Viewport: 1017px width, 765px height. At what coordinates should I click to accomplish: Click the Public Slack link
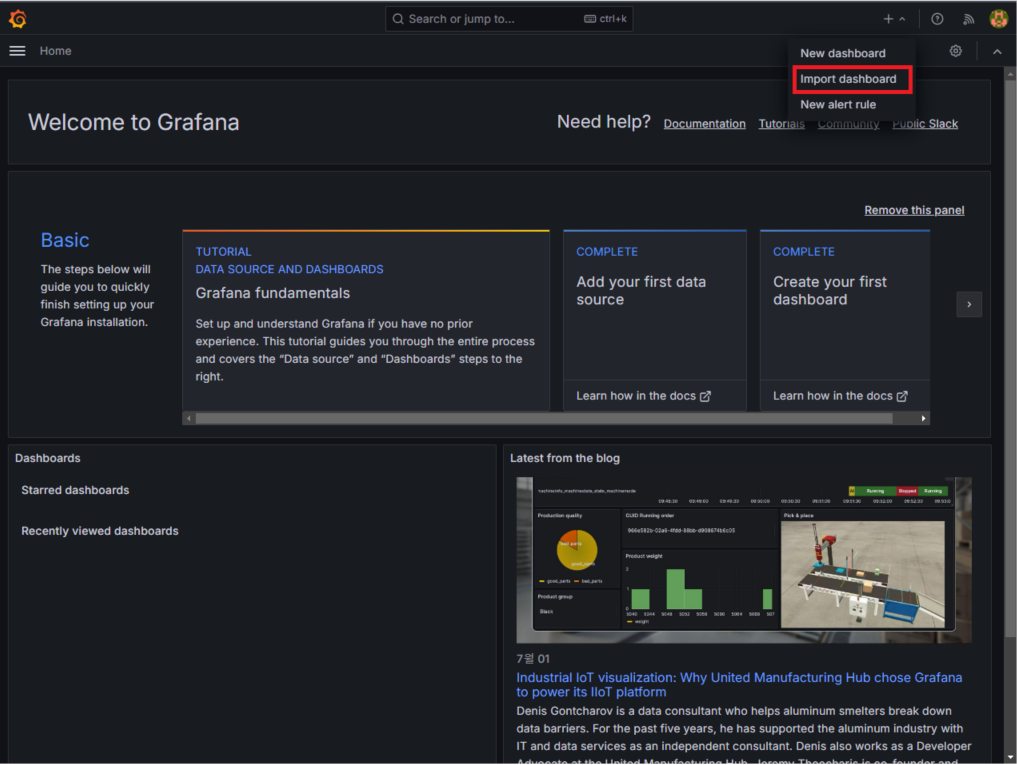click(925, 123)
